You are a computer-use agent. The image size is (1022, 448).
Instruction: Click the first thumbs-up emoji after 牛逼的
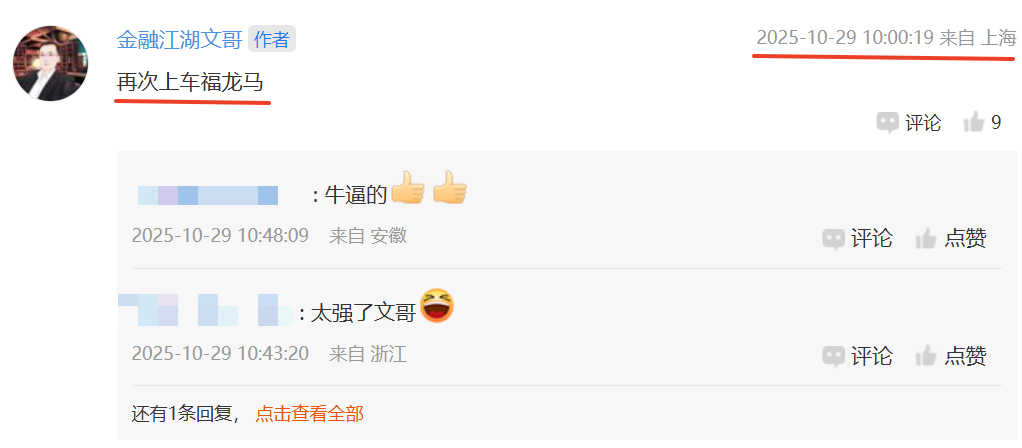pos(408,188)
